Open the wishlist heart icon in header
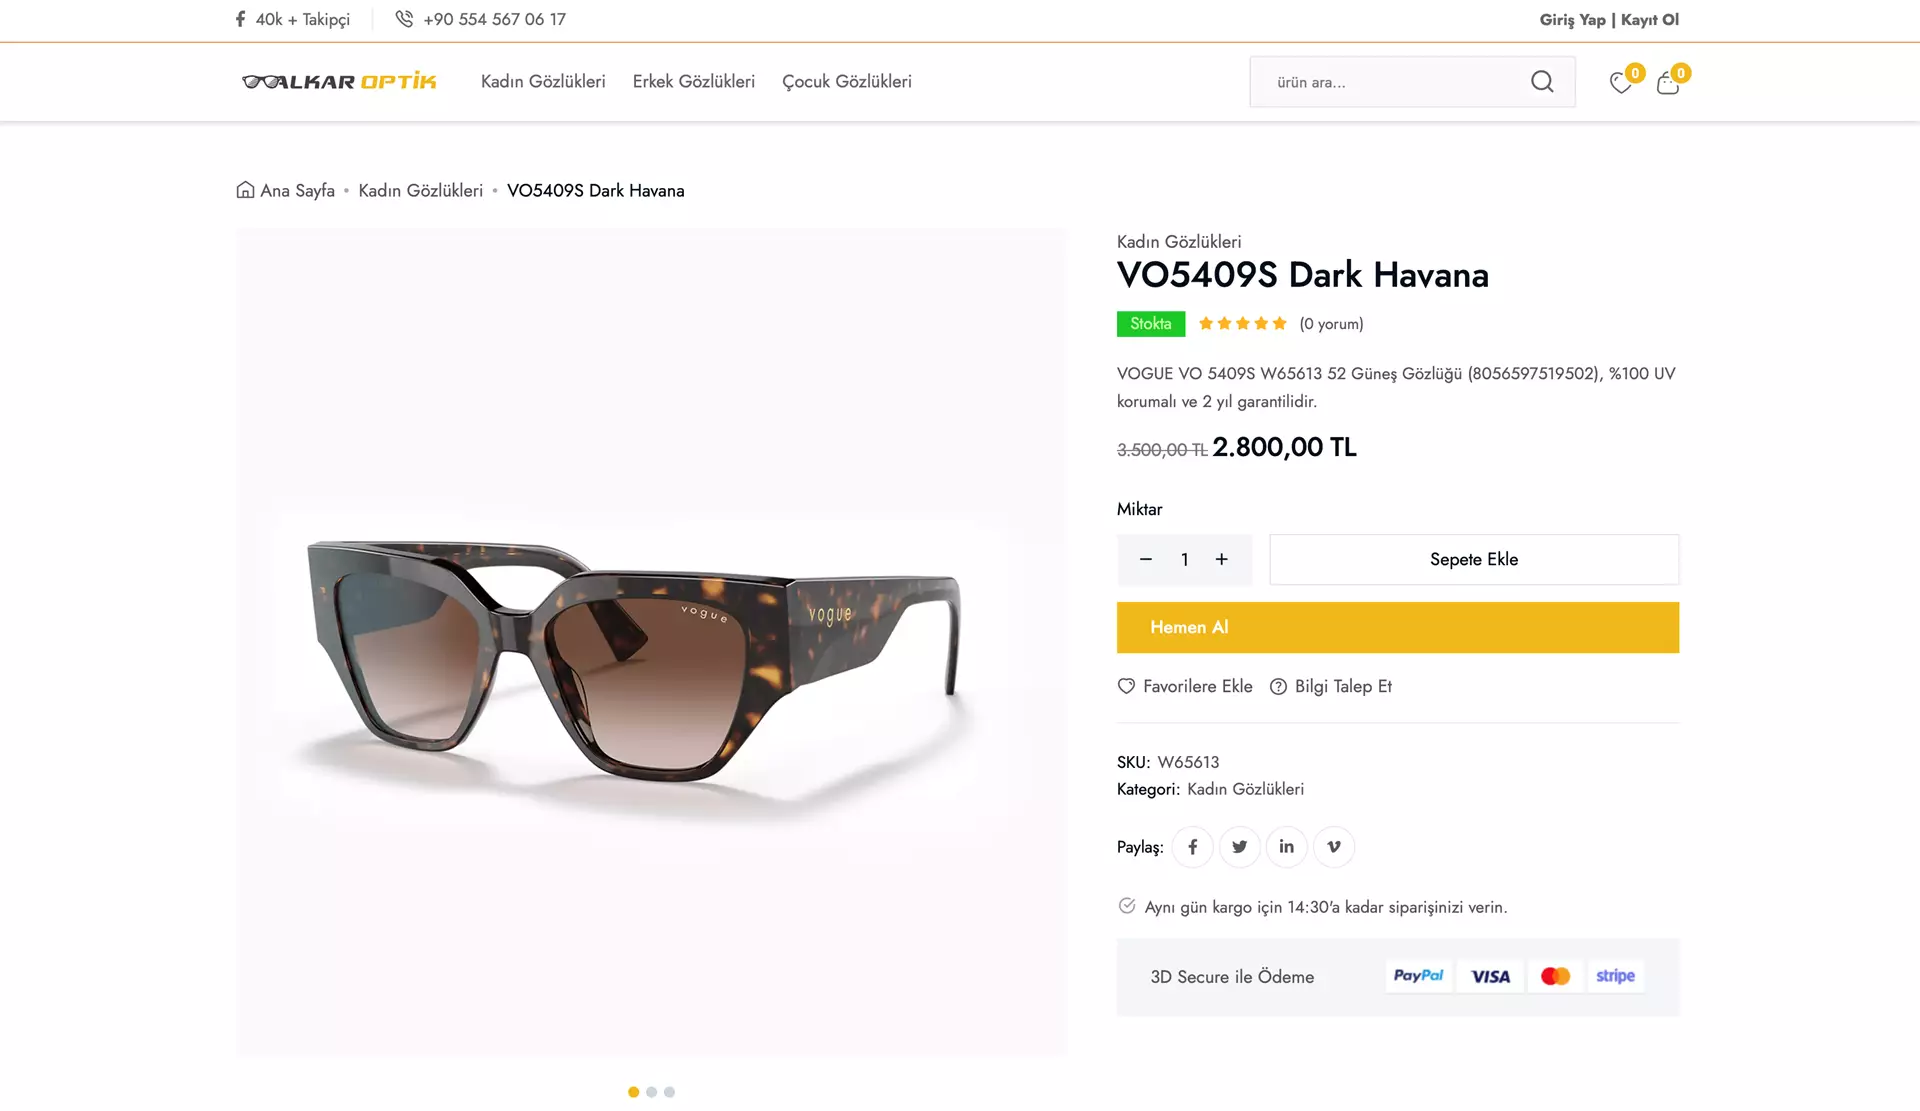The height and width of the screenshot is (1111, 1920). [1621, 83]
